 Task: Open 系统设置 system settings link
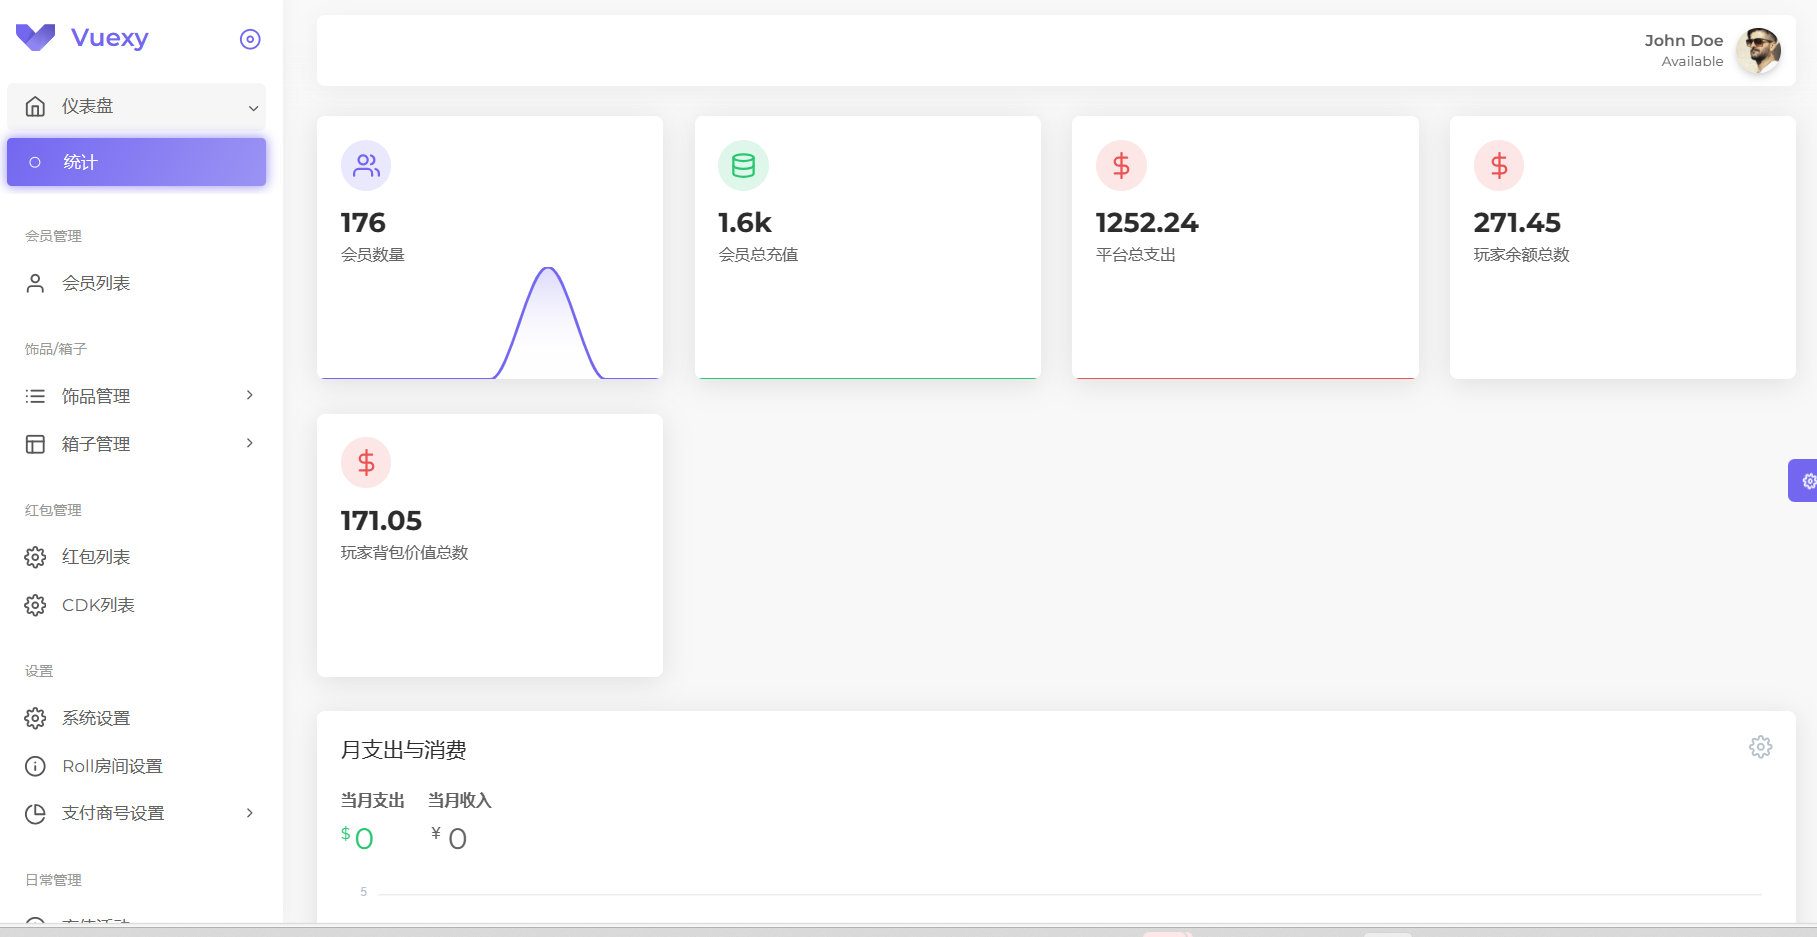[x=96, y=718]
